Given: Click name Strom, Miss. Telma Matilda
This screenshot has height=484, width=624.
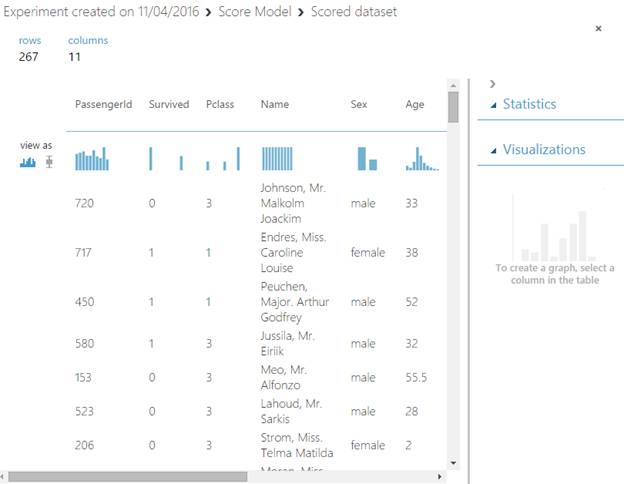Looking at the screenshot, I should [x=297, y=445].
